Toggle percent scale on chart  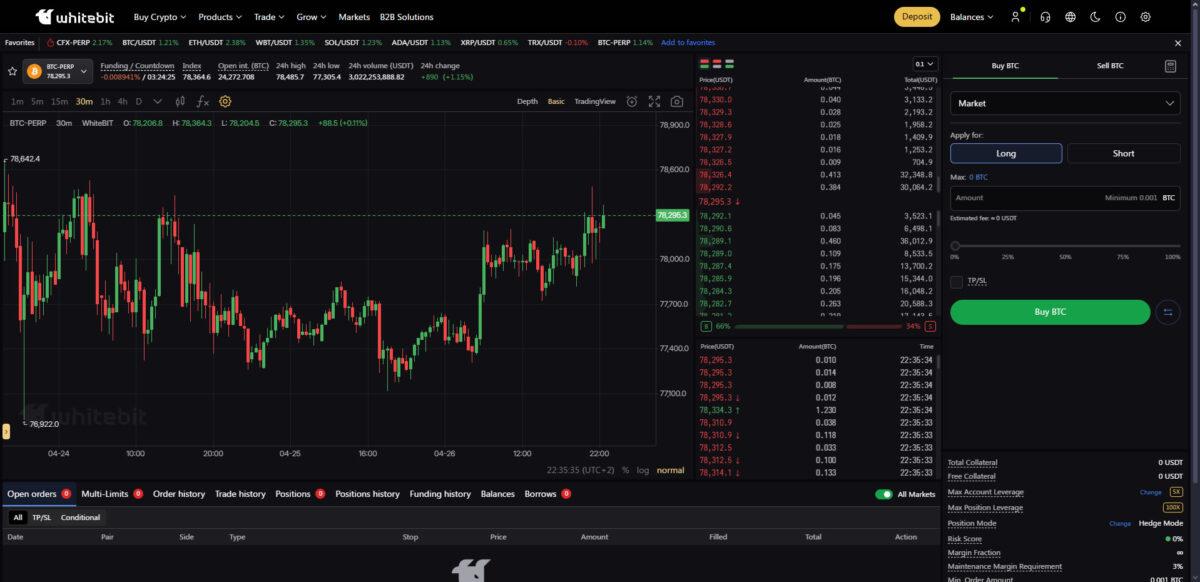626,470
